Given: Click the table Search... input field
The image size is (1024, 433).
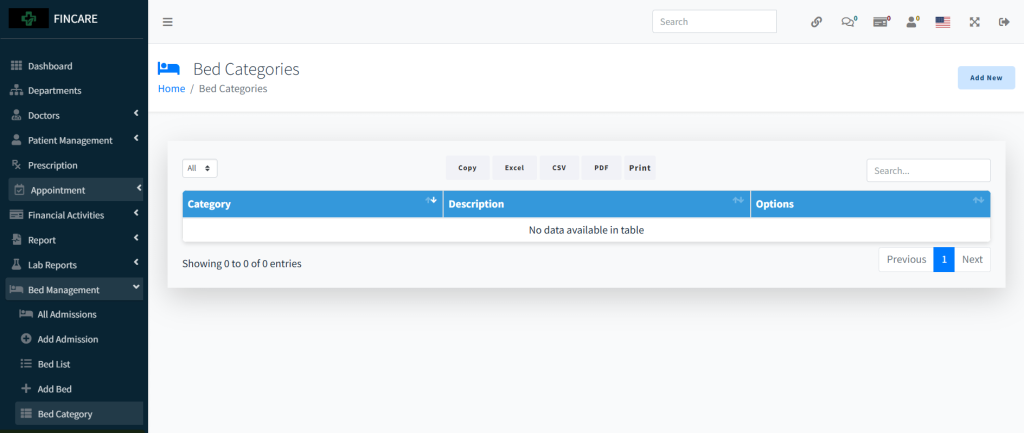Looking at the screenshot, I should 927,171.
